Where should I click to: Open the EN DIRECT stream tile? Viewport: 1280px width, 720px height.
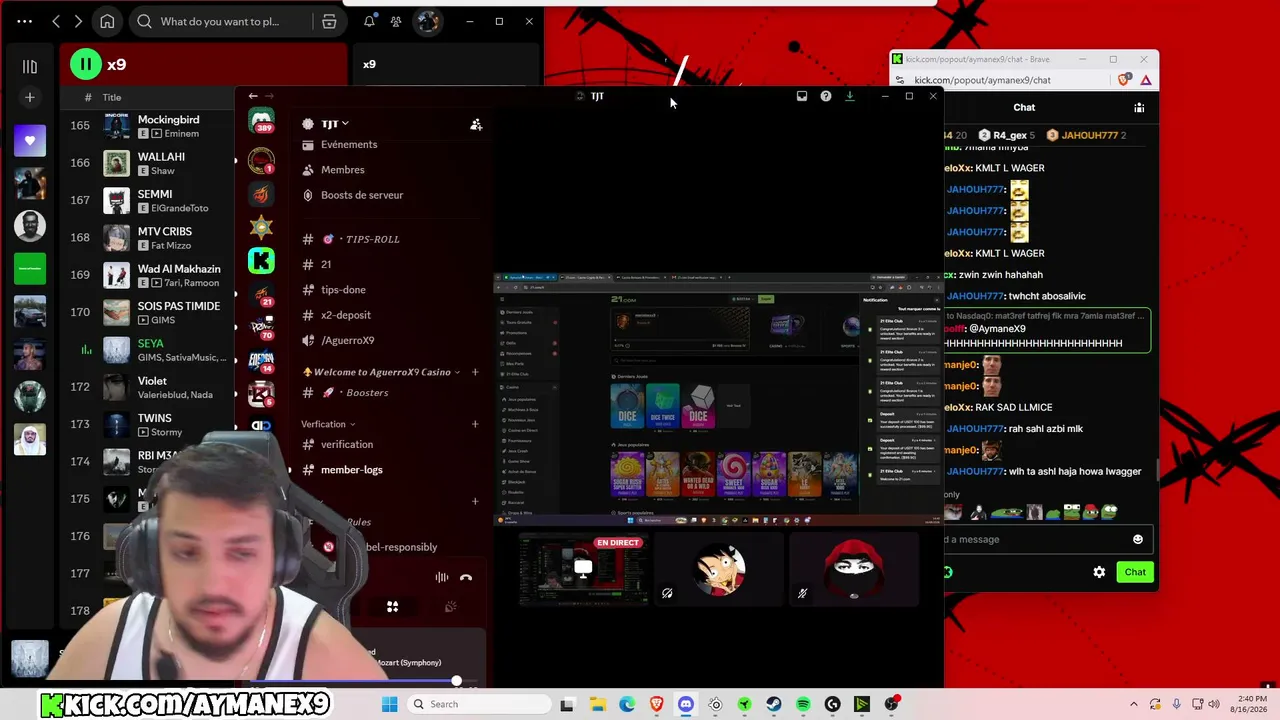click(x=582, y=568)
